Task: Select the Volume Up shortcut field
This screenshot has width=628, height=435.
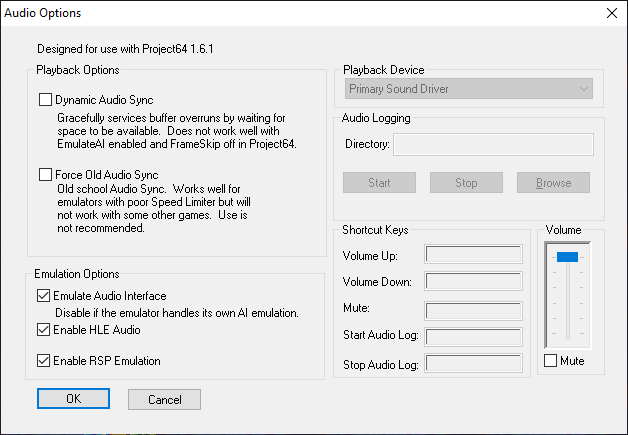Action: click(x=473, y=255)
